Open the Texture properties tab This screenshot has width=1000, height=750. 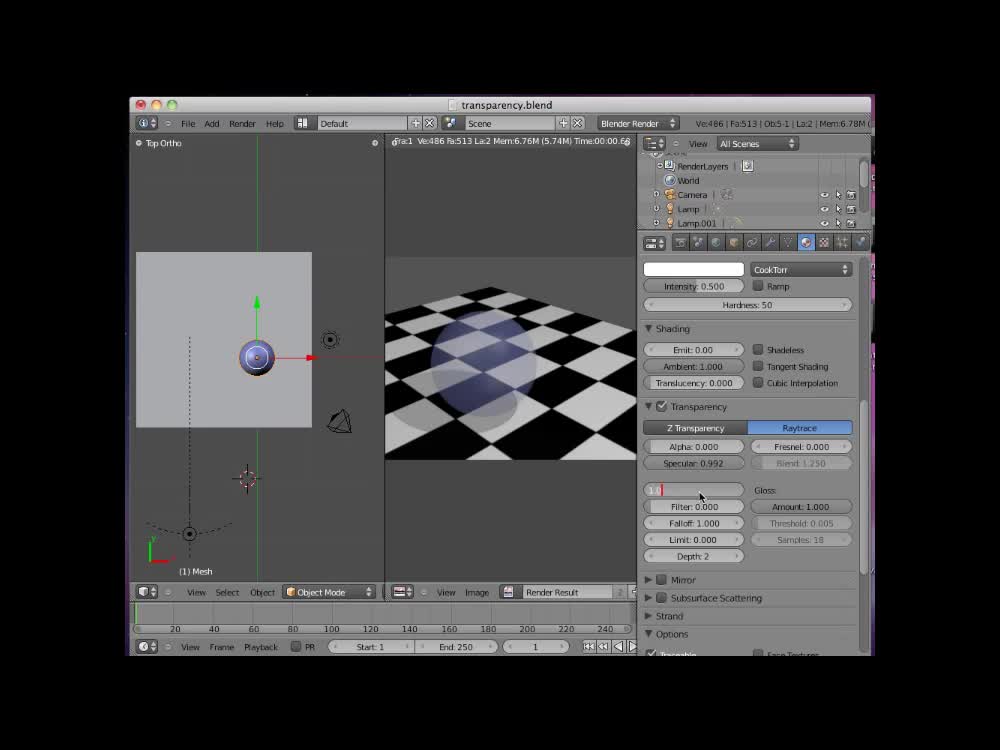[x=825, y=242]
